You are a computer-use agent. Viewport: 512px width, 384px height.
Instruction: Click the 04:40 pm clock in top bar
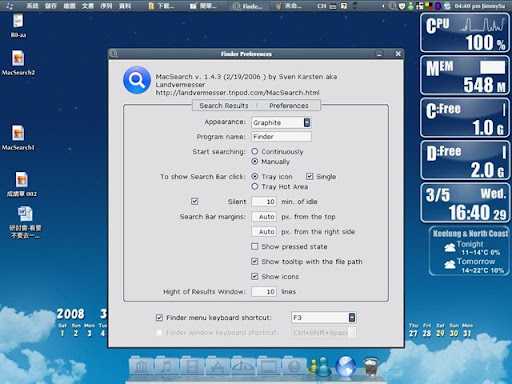[x=466, y=6]
